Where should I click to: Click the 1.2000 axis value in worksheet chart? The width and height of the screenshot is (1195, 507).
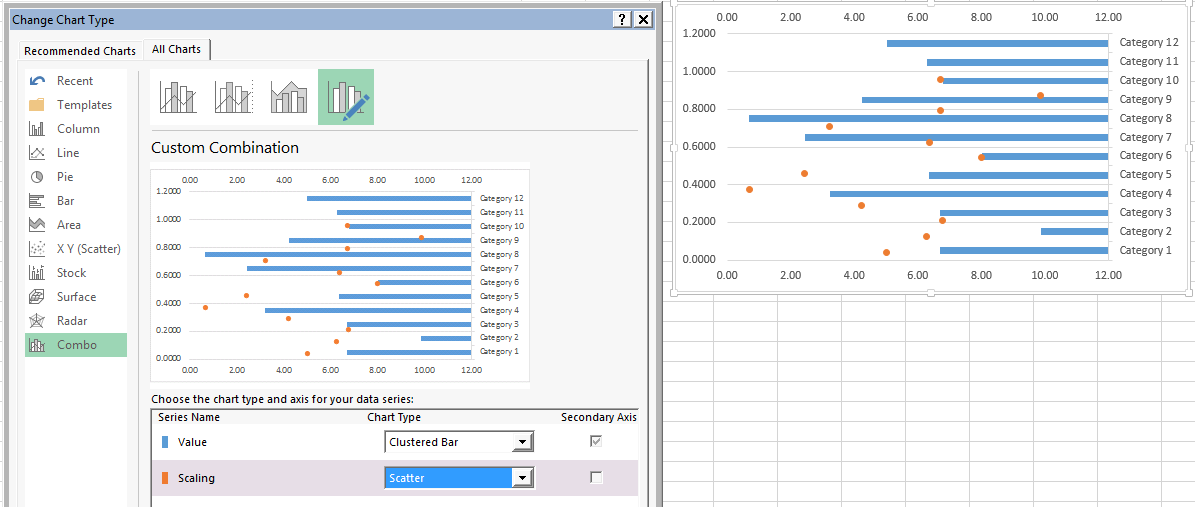[700, 34]
